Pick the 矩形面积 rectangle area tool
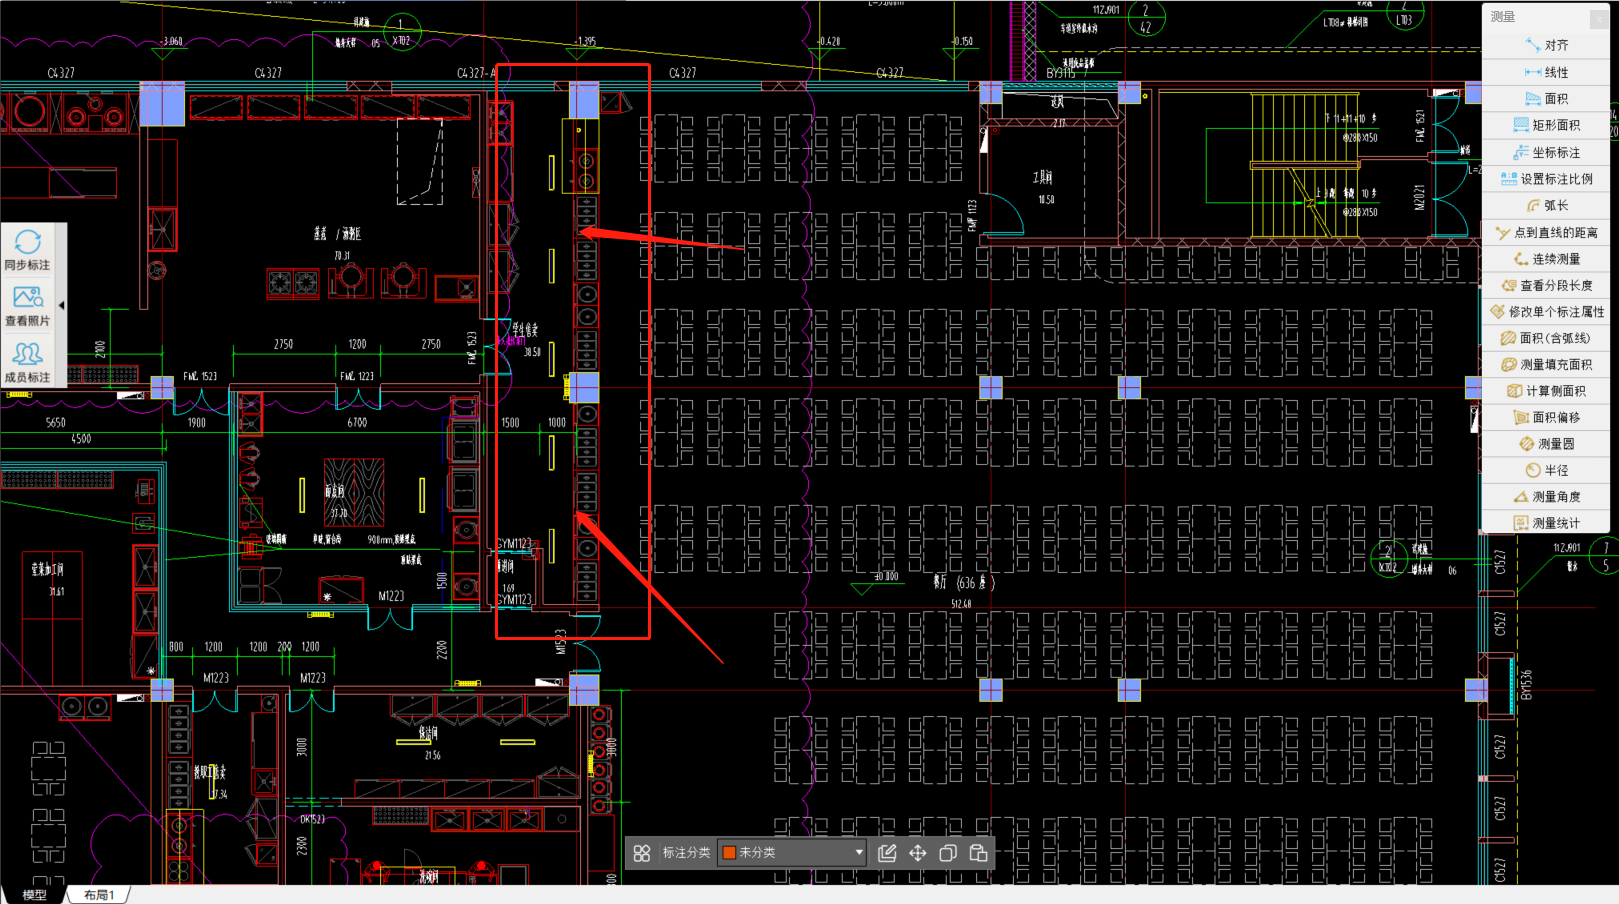Screen dimensions: 1619x904 coord(1545,125)
